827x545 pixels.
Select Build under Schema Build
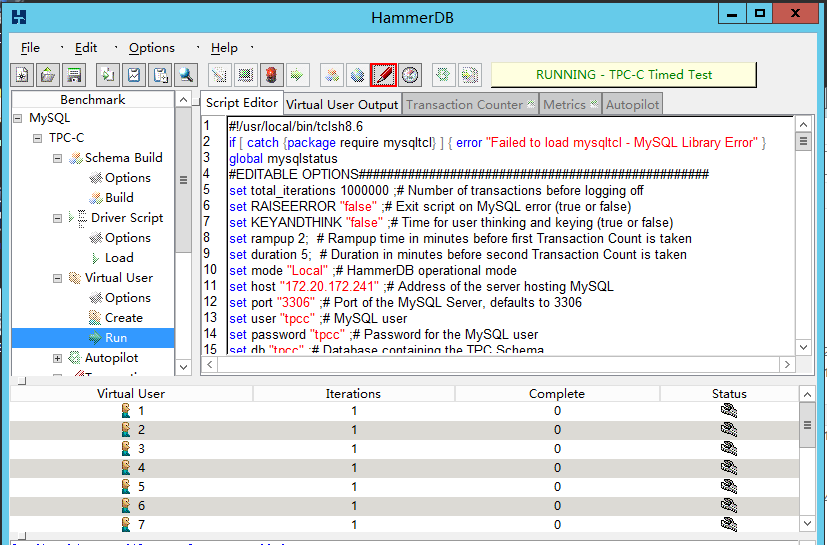pos(119,198)
